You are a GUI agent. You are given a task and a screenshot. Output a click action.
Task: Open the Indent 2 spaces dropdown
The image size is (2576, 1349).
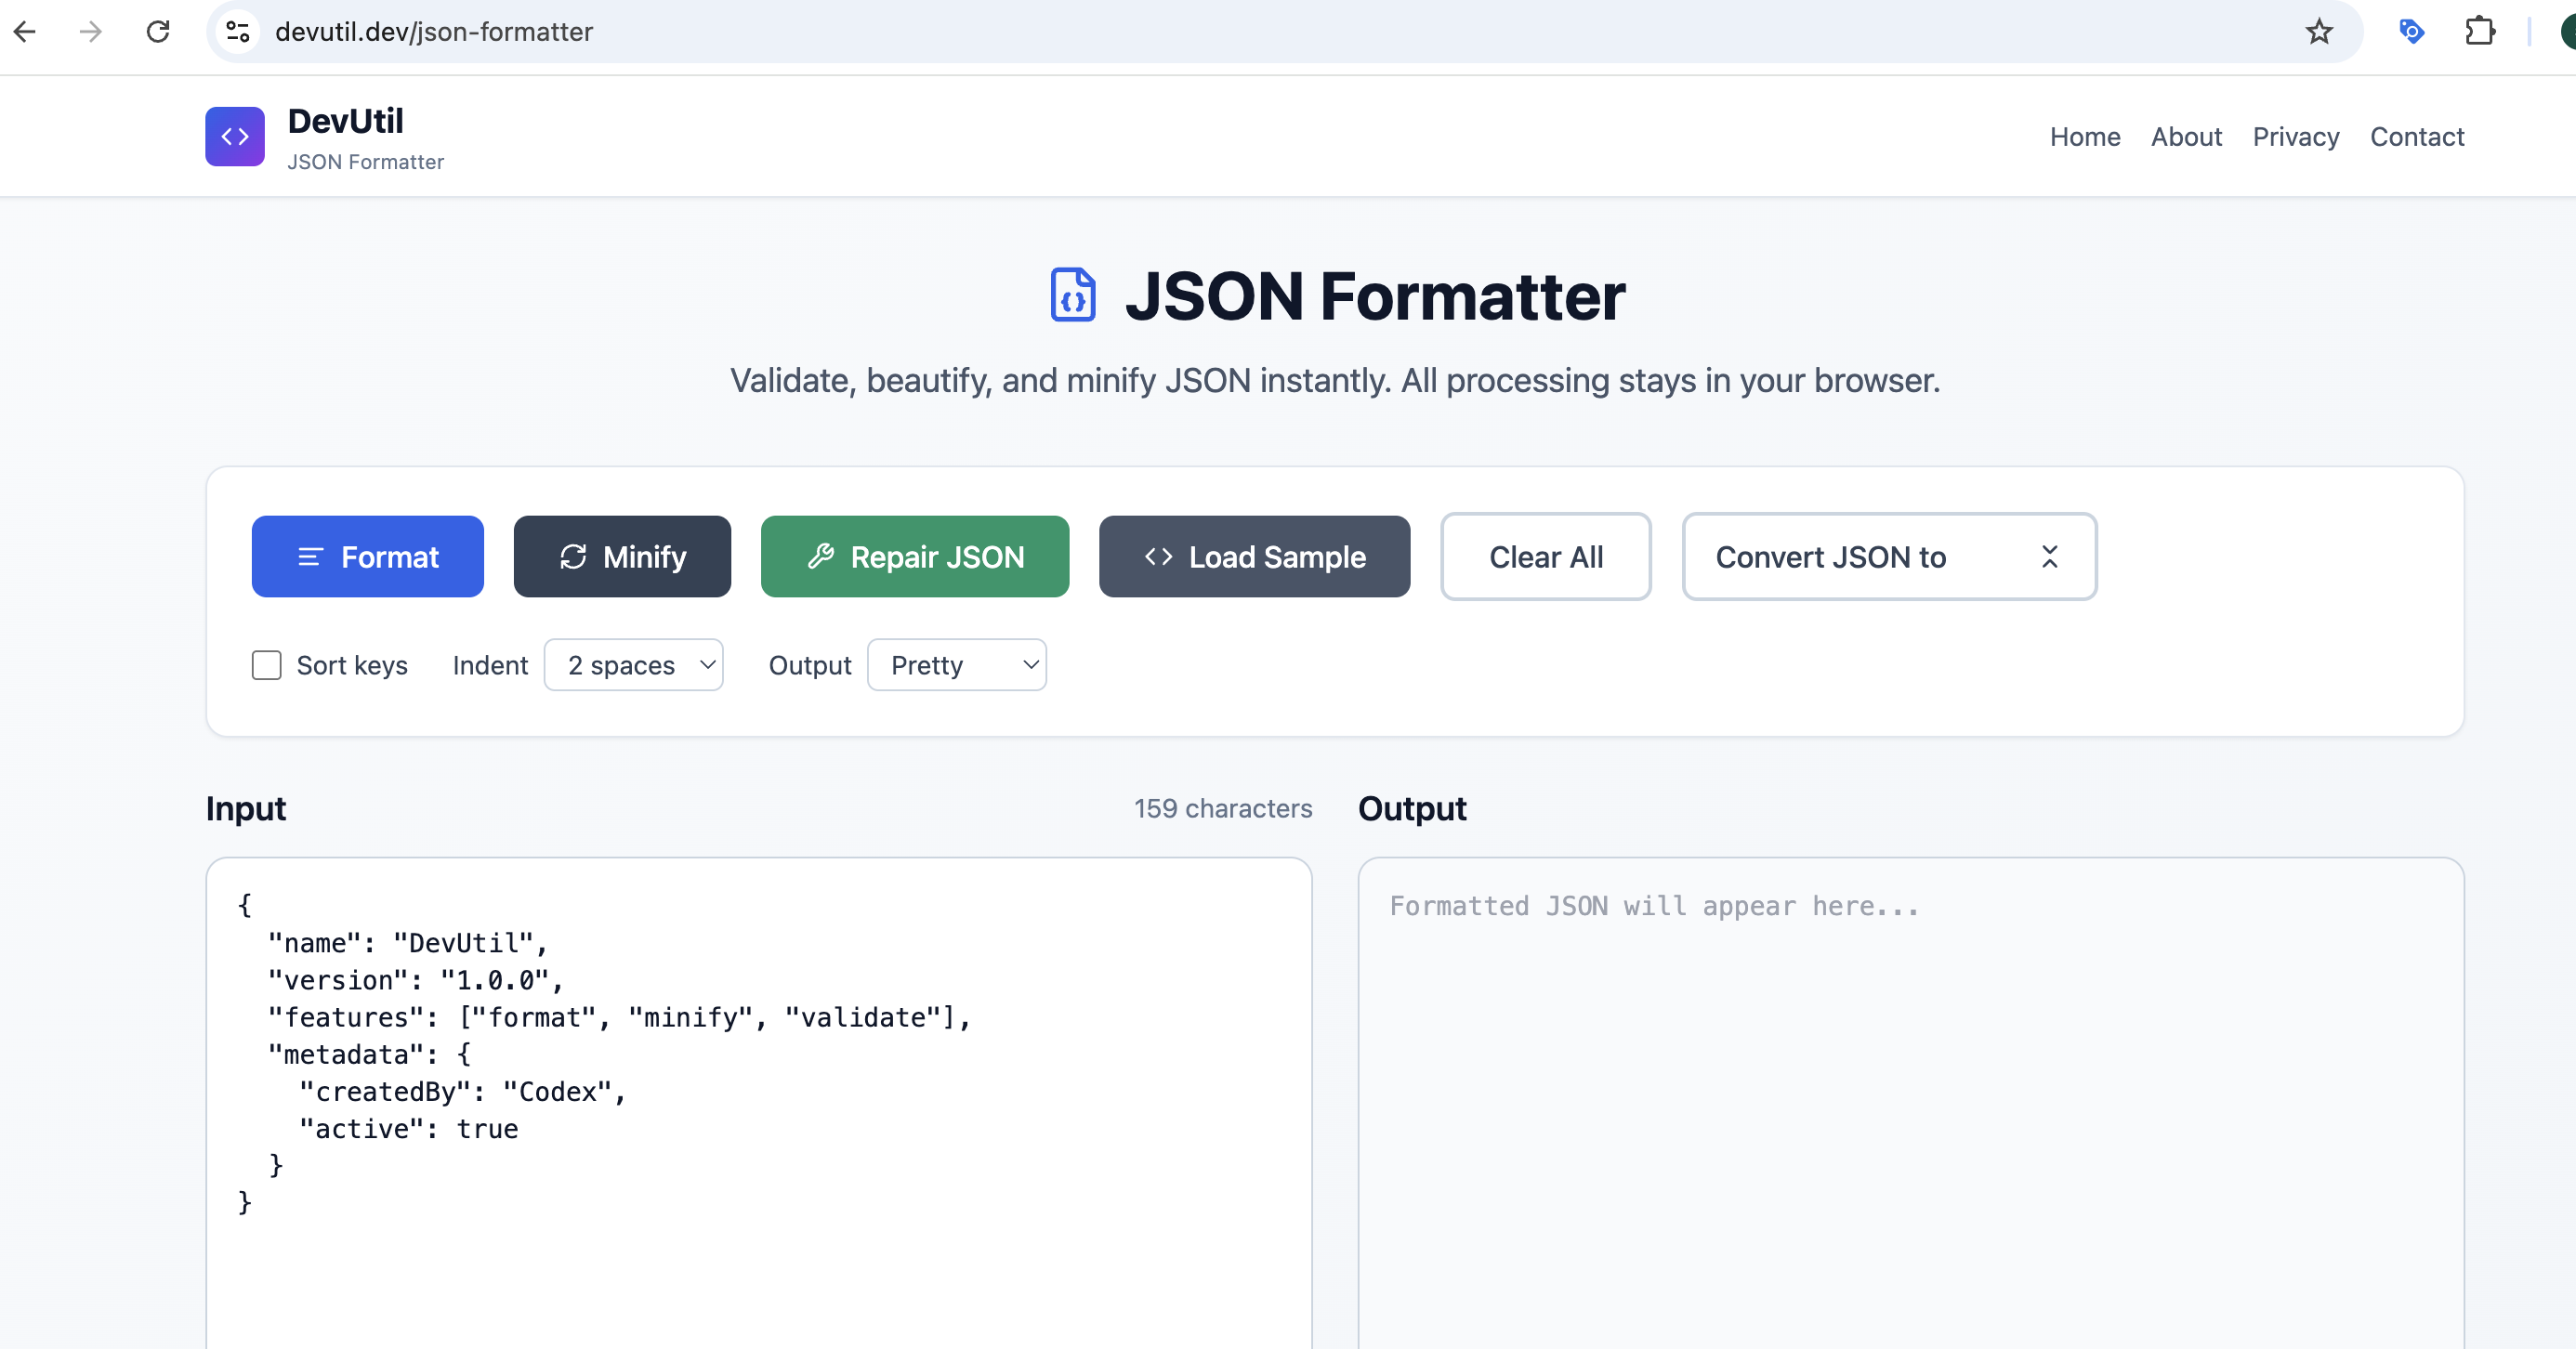click(633, 665)
